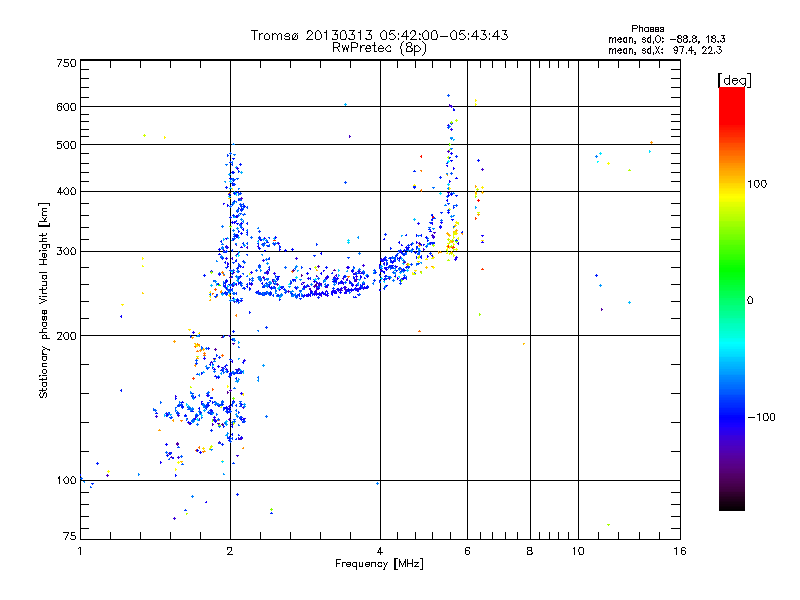Click the y-axis '400' tick label
The width and height of the screenshot is (800, 600).
click(x=66, y=192)
